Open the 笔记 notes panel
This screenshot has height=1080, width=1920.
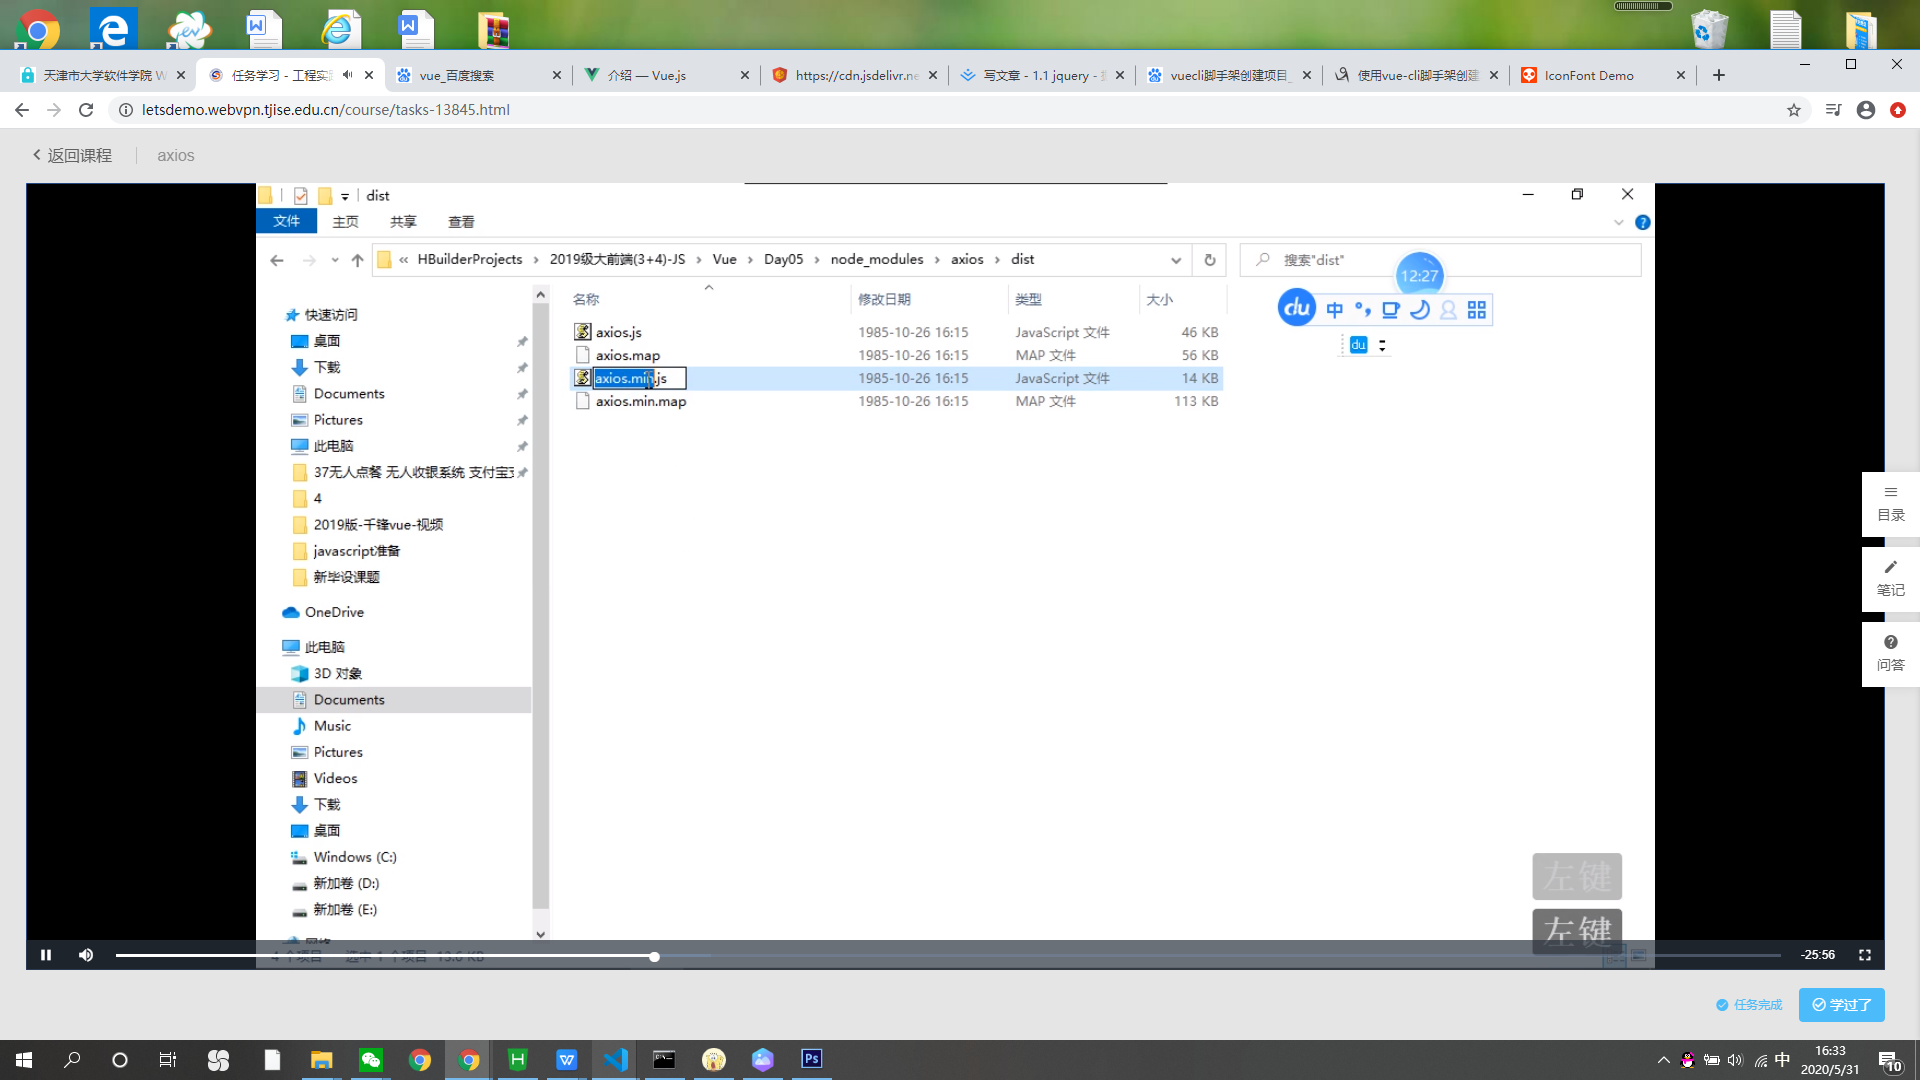[x=1890, y=579]
